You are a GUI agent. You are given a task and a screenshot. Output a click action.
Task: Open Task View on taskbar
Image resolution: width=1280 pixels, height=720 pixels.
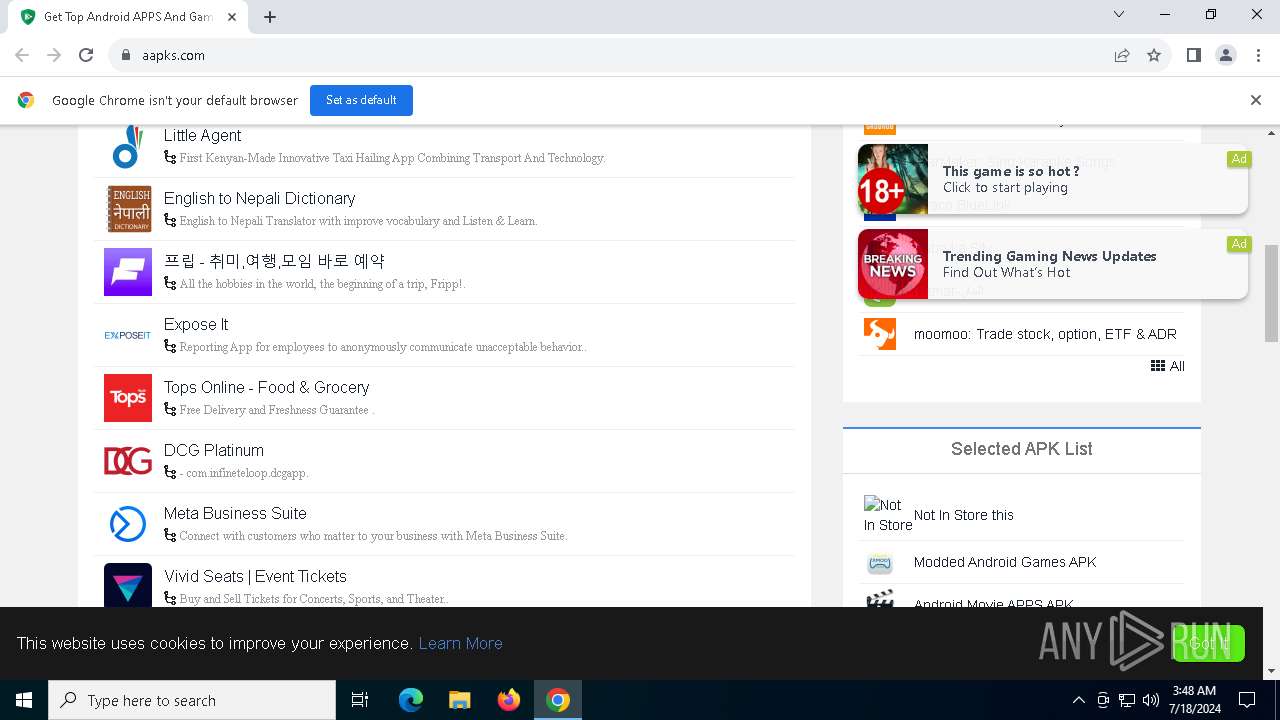coord(360,700)
